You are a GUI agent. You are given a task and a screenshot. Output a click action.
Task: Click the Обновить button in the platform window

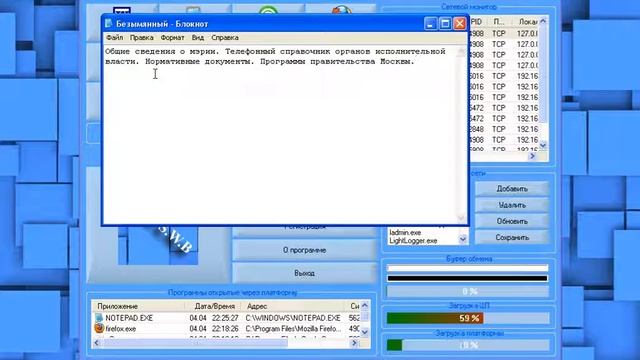click(512, 221)
